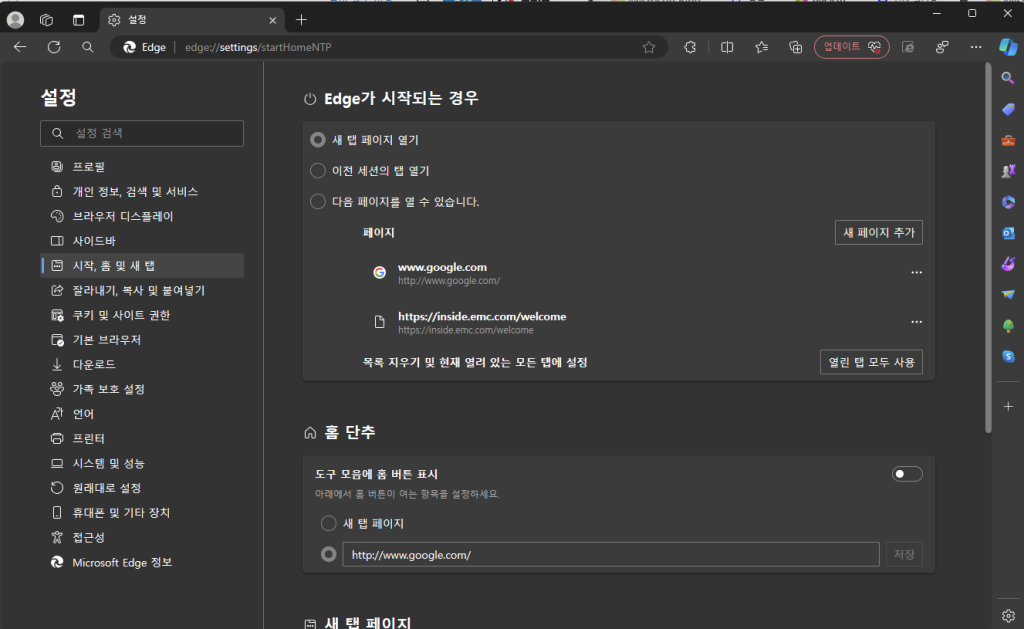The height and width of the screenshot is (629, 1024).
Task: Select the 새 탭 페이지 열기 radio button
Action: (318, 140)
